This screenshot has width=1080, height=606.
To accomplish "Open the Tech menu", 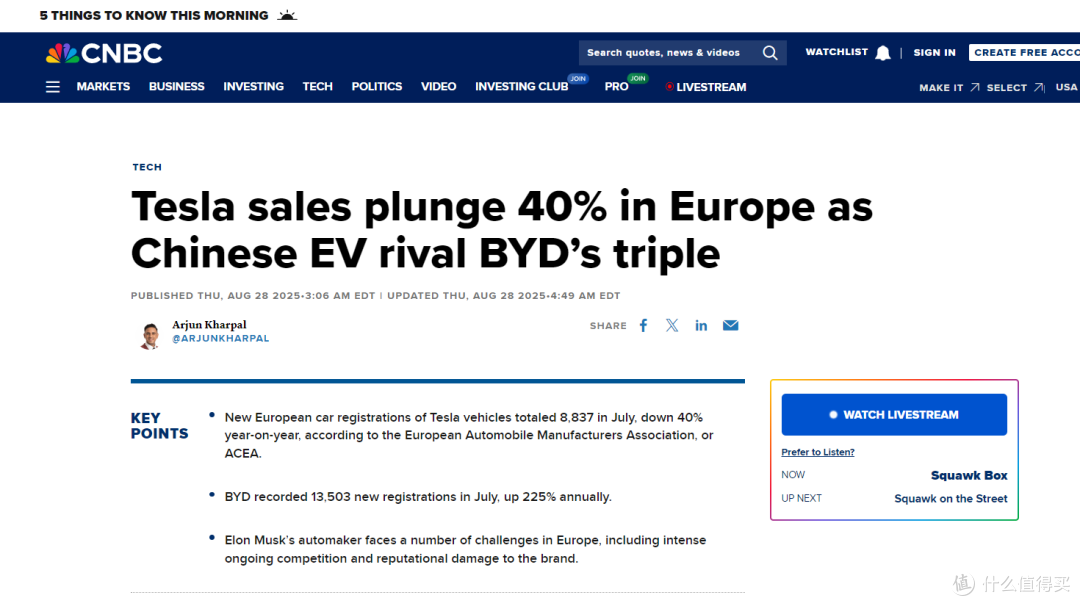I will (x=318, y=87).
